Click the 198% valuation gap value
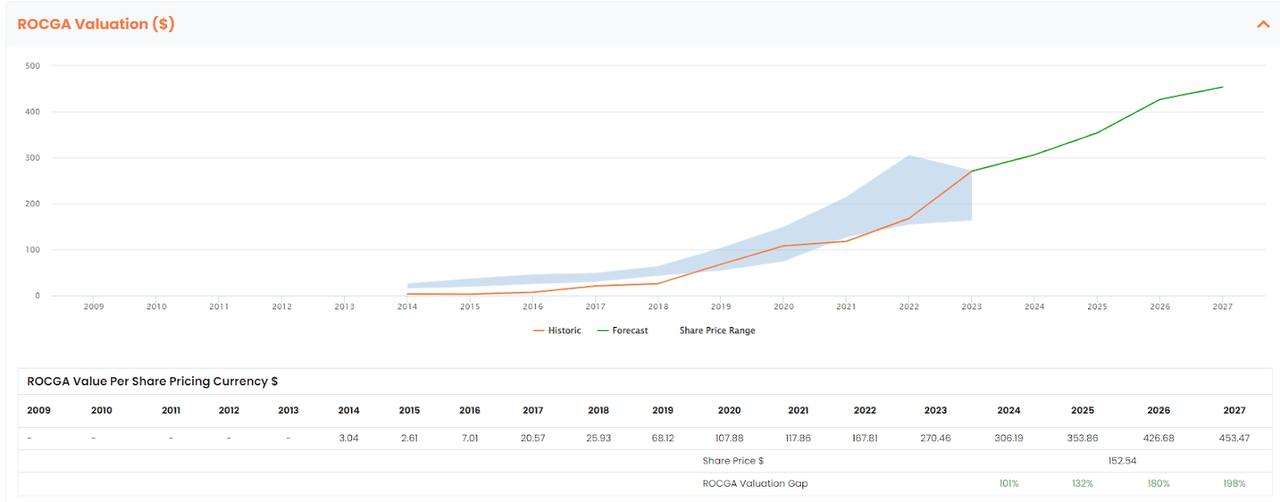Viewport: 1280px width, 502px height. [x=1232, y=484]
